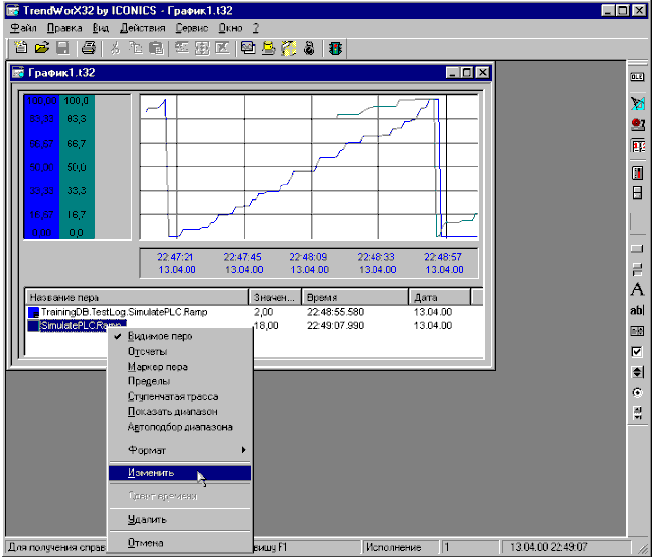Click the Paste clipboard toolbar icon
The height and width of the screenshot is (559, 655).
[x=156, y=48]
